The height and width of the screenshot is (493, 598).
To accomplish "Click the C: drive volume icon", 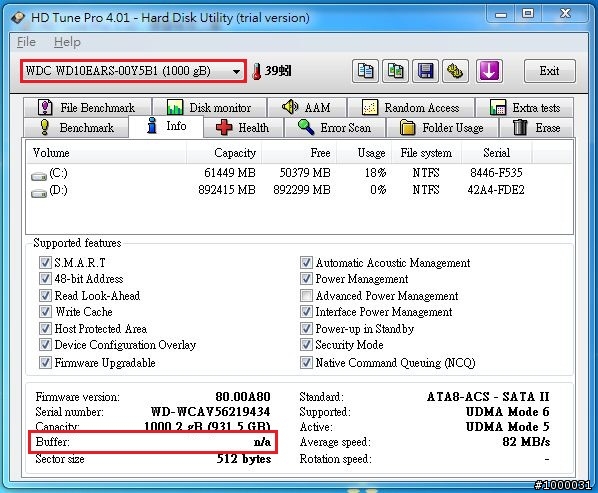I will 39,176.
